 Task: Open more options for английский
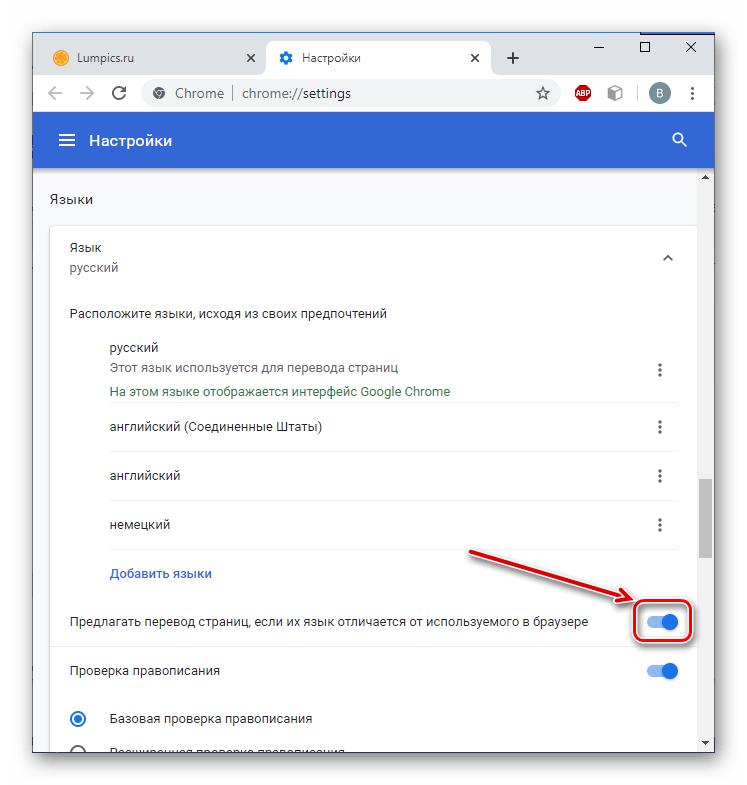pyautogui.click(x=659, y=476)
